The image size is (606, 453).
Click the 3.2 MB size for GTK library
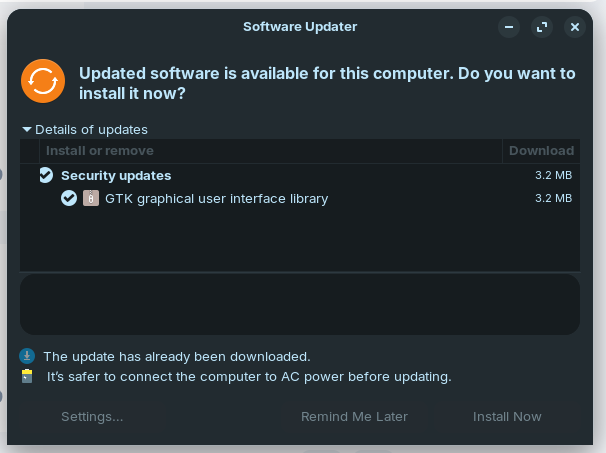click(553, 198)
